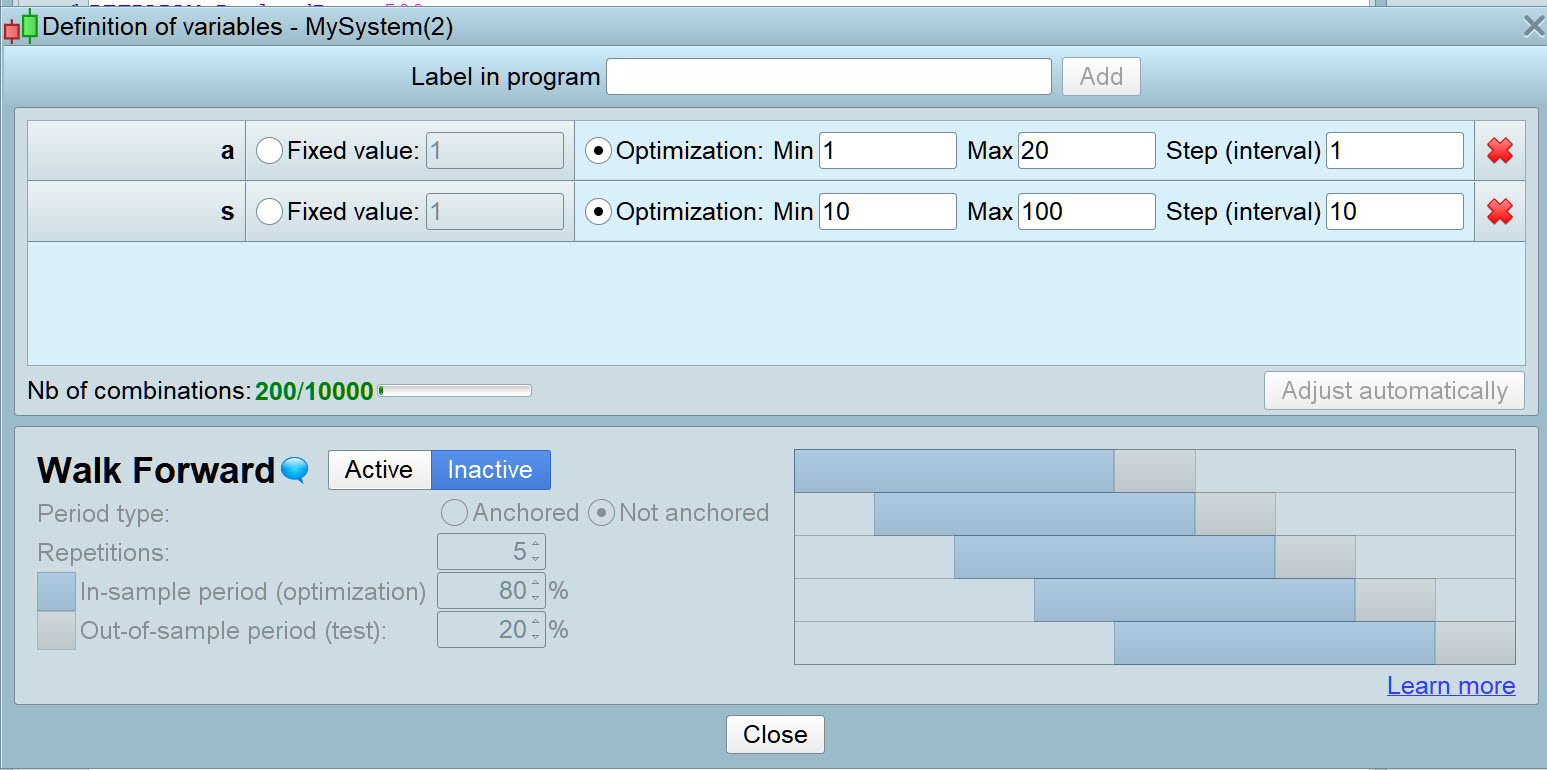Switch Walk Forward to Inactive
Screen dimensions: 1547x770
(x=490, y=470)
